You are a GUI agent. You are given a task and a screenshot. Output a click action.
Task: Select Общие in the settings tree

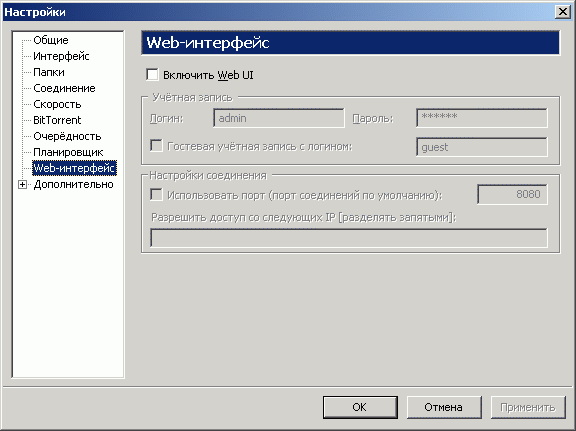pyautogui.click(x=51, y=40)
